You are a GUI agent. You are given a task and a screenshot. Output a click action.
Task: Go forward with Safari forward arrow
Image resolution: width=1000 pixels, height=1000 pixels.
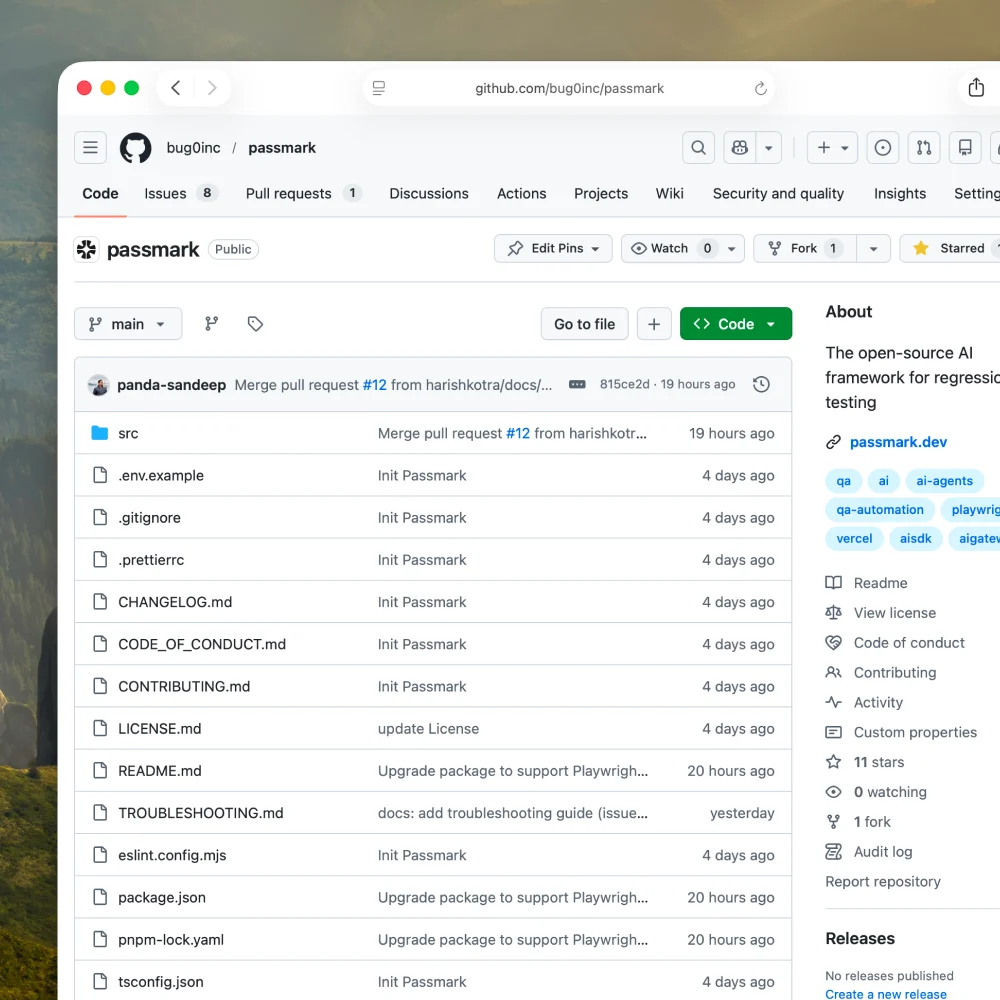click(212, 87)
